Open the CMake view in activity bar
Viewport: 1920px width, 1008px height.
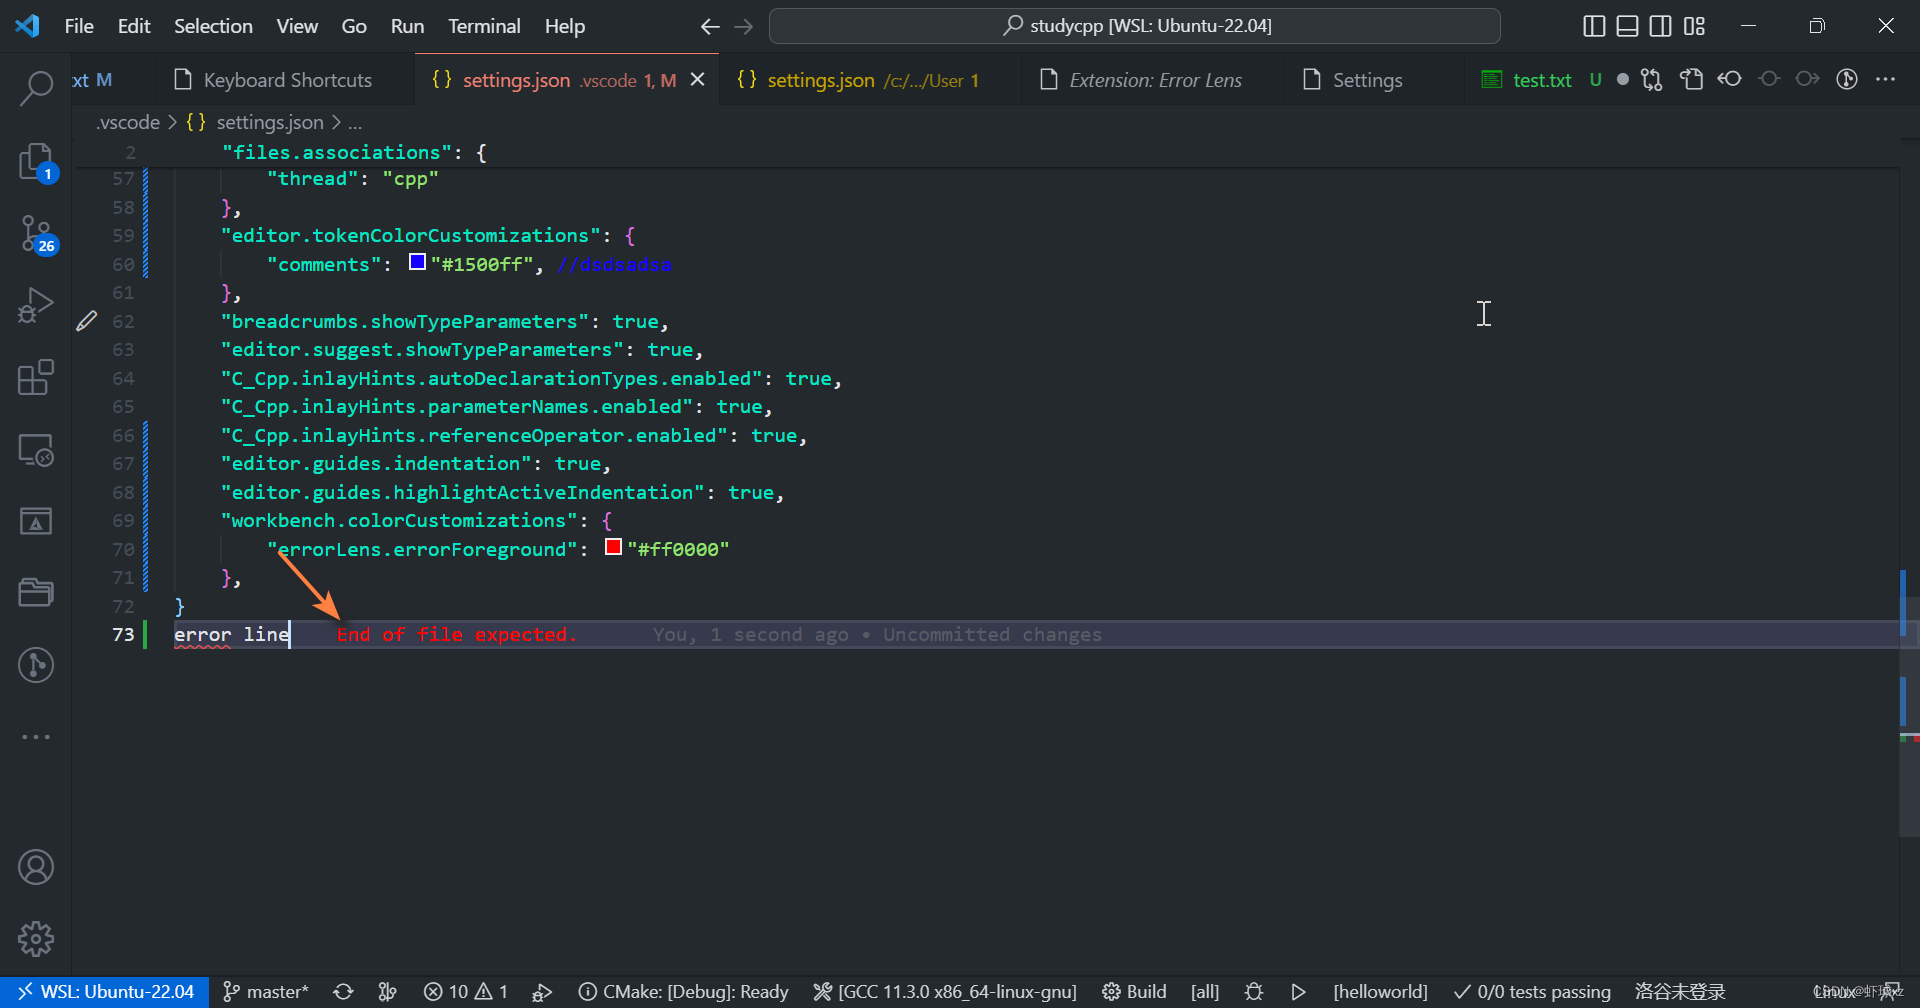pos(36,521)
